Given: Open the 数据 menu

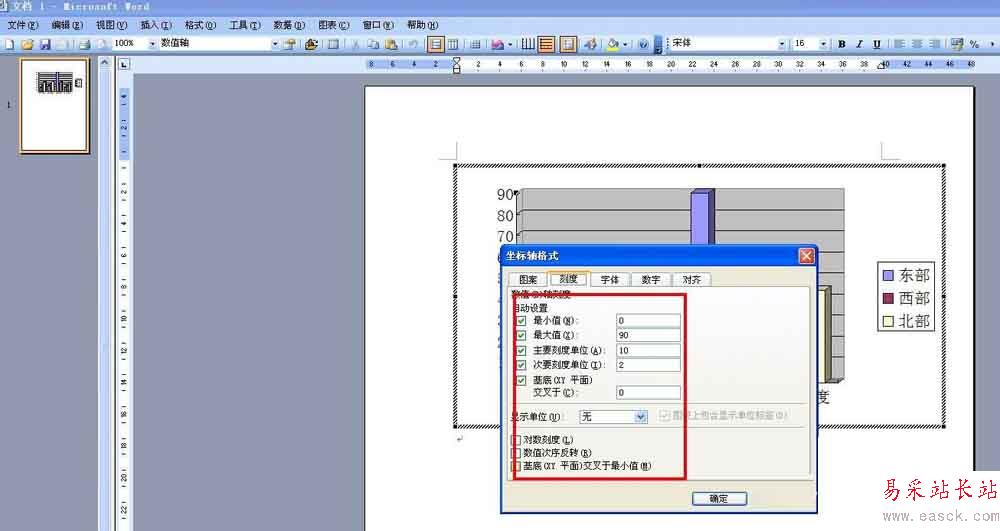Looking at the screenshot, I should (x=289, y=25).
